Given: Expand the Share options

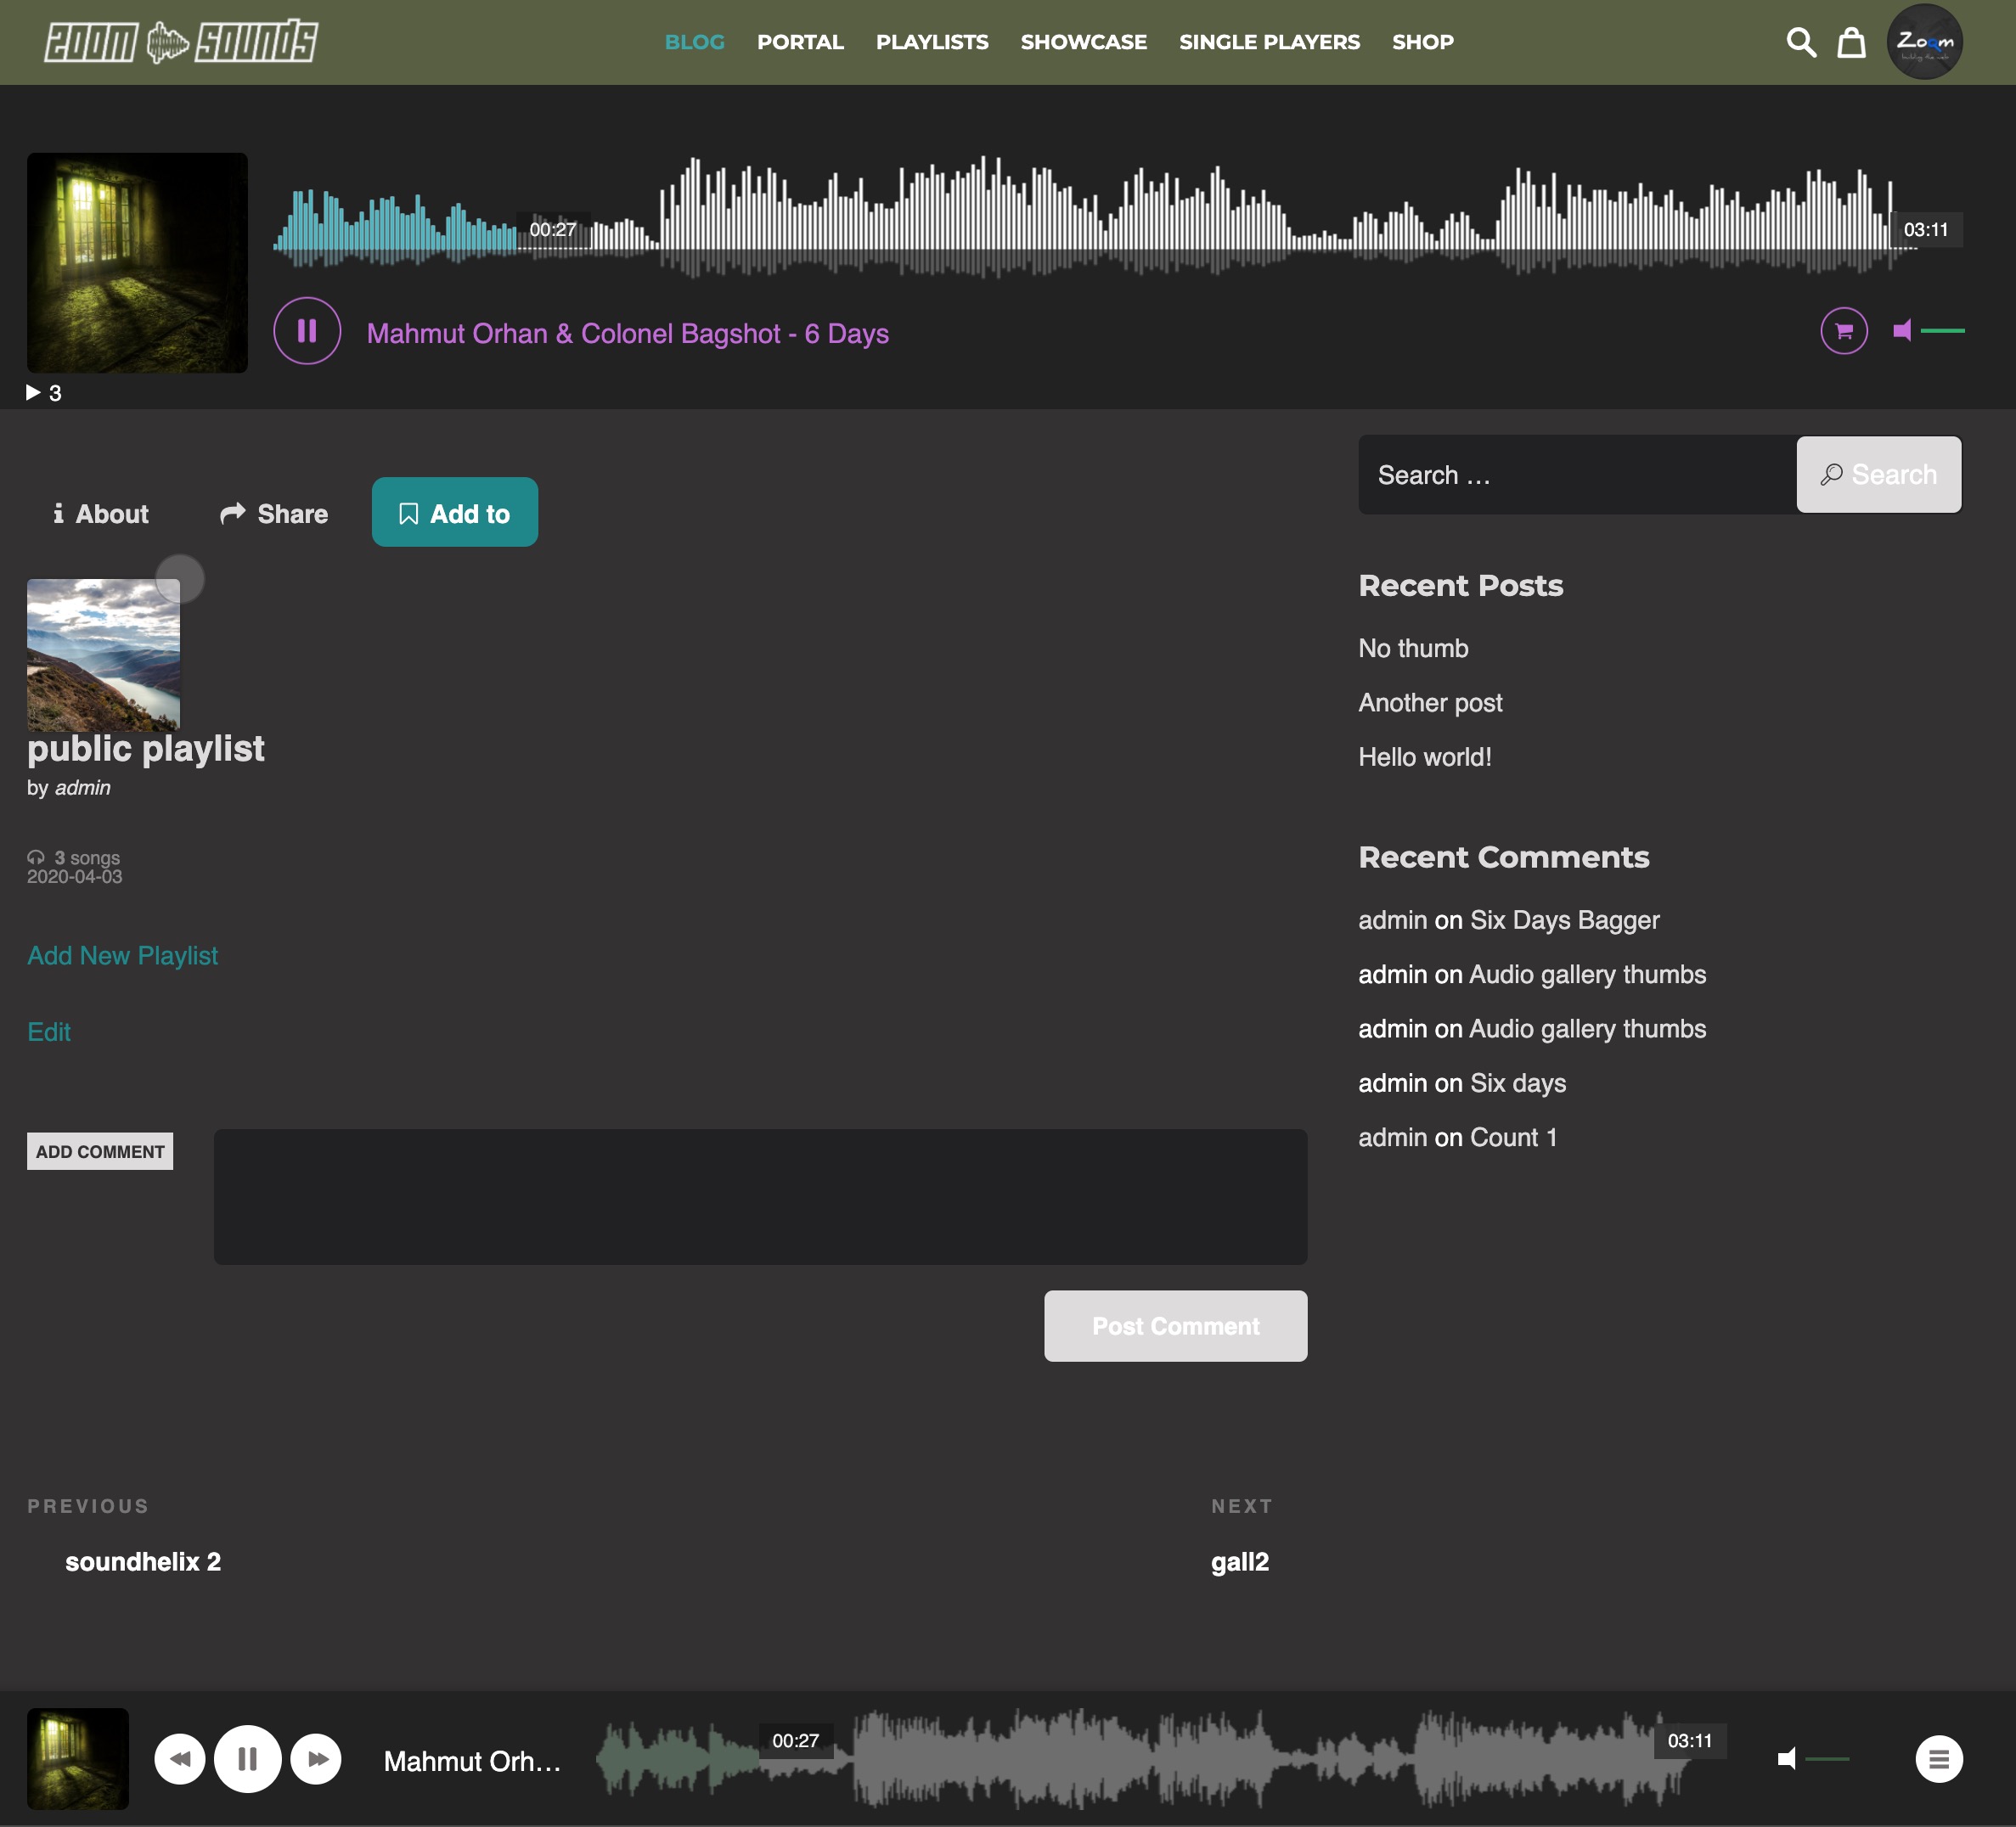Looking at the screenshot, I should click(x=274, y=513).
